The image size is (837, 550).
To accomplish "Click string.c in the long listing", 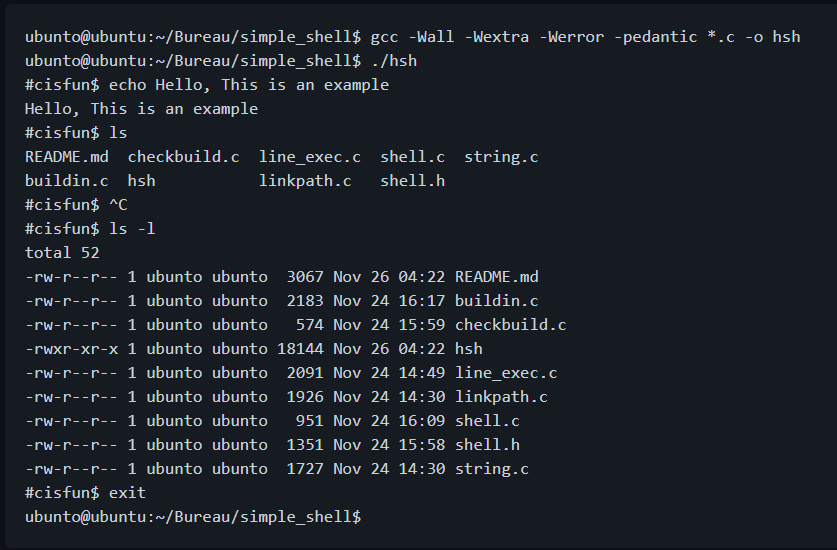I will [x=492, y=469].
